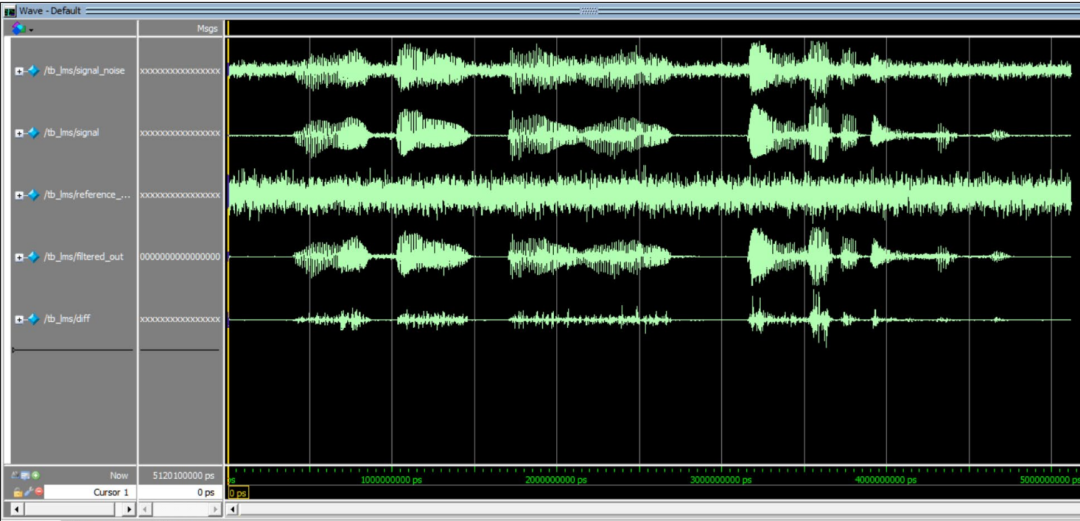Open the dropdown arrow beside the format icon
This screenshot has width=1080, height=521.
tap(32, 30)
